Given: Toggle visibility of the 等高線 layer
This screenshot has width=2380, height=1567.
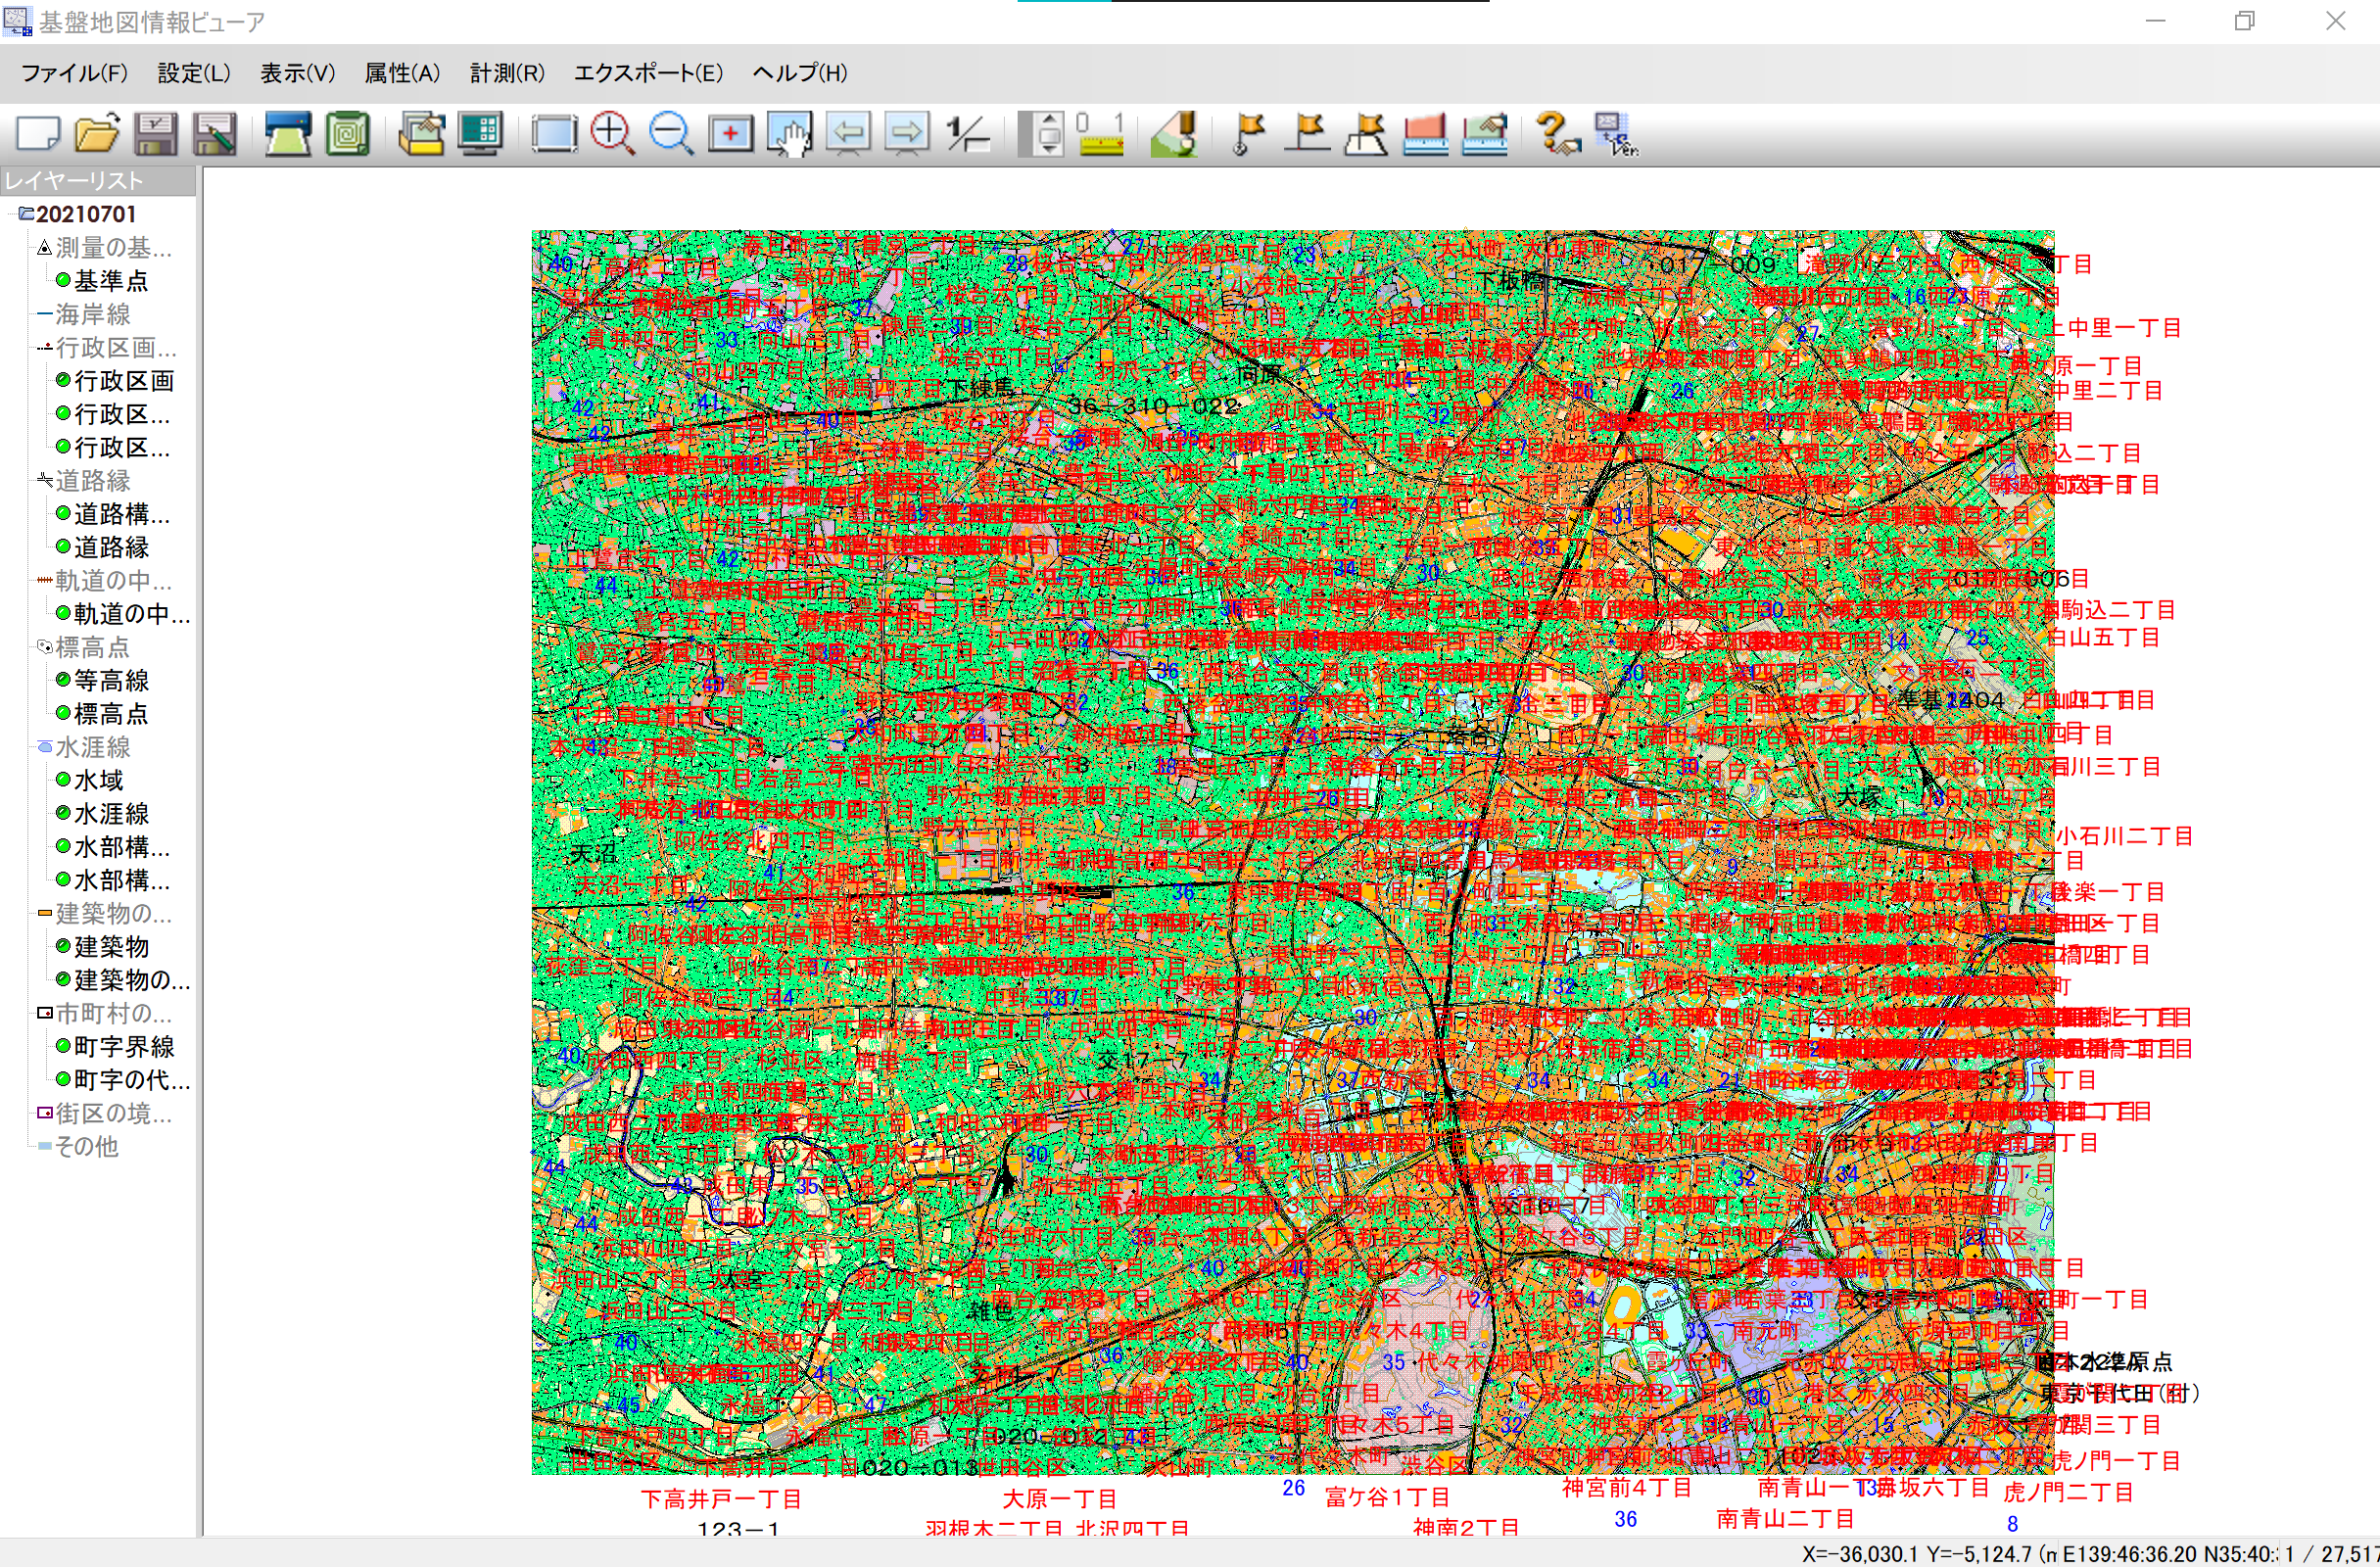Looking at the screenshot, I should (x=62, y=680).
